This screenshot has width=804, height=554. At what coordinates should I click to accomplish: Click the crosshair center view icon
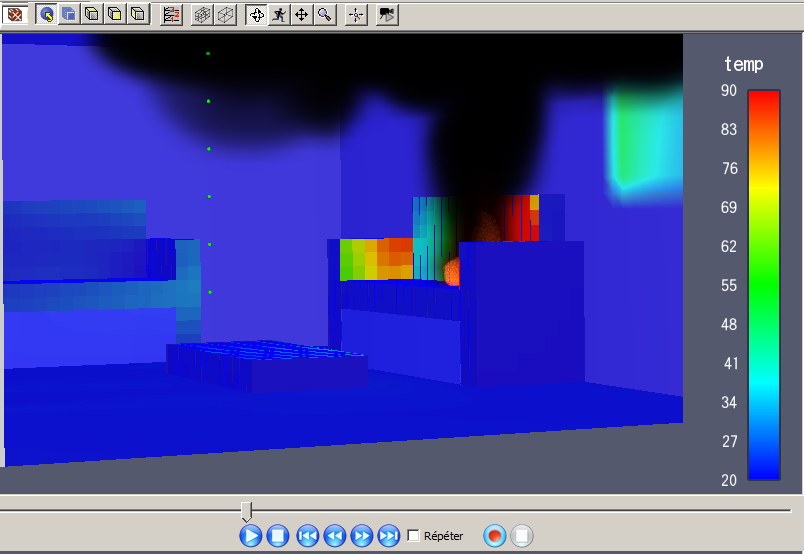[x=356, y=15]
